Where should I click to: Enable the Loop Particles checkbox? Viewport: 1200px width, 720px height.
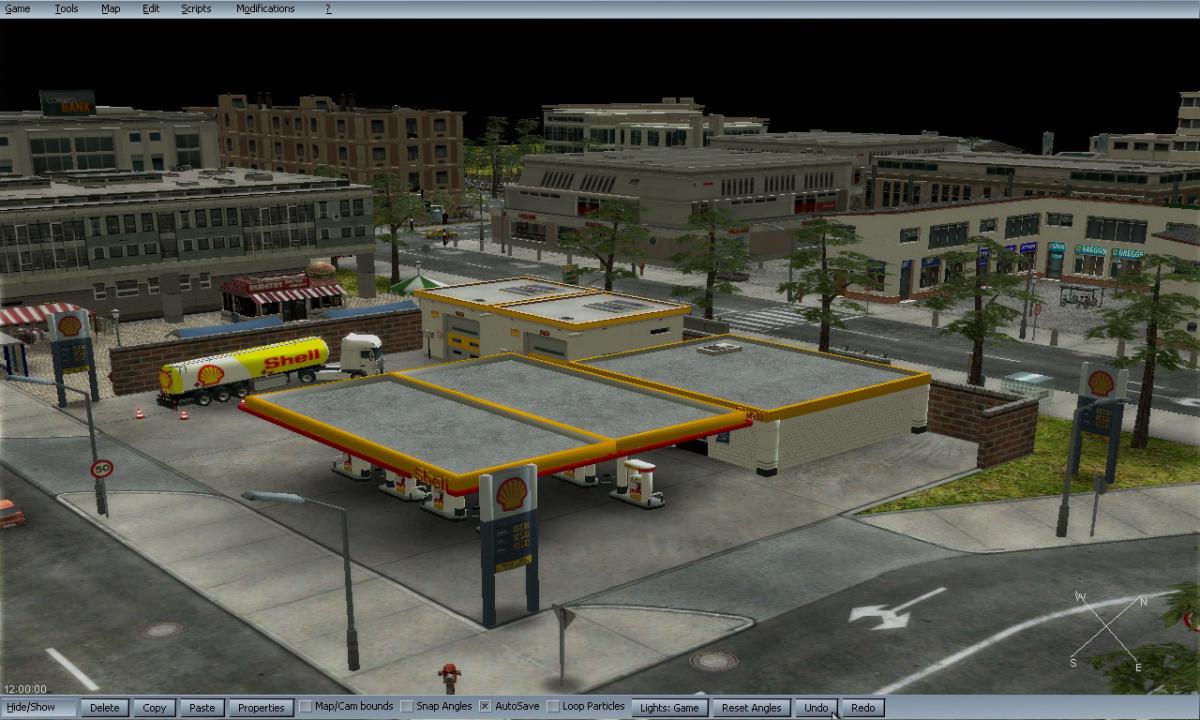pos(553,707)
